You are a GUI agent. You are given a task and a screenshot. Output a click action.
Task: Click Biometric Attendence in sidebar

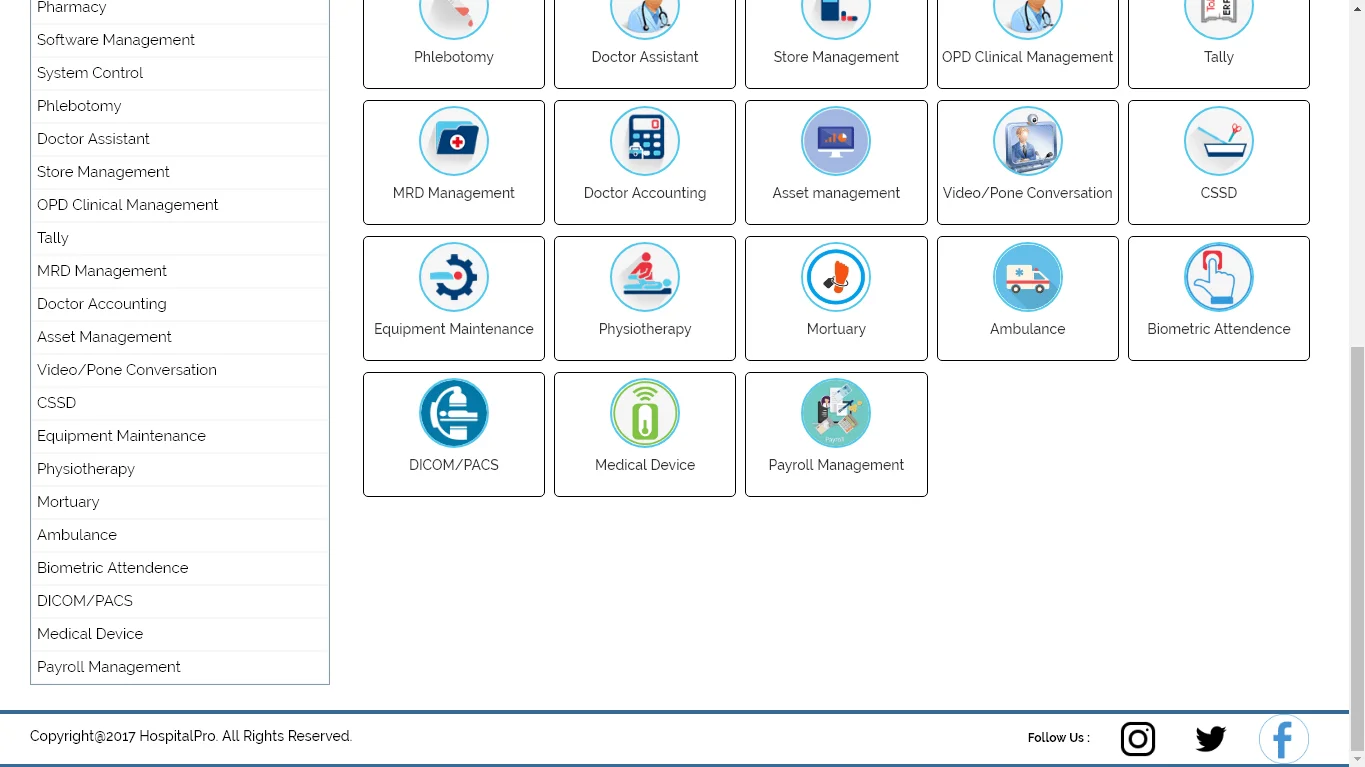(x=180, y=568)
